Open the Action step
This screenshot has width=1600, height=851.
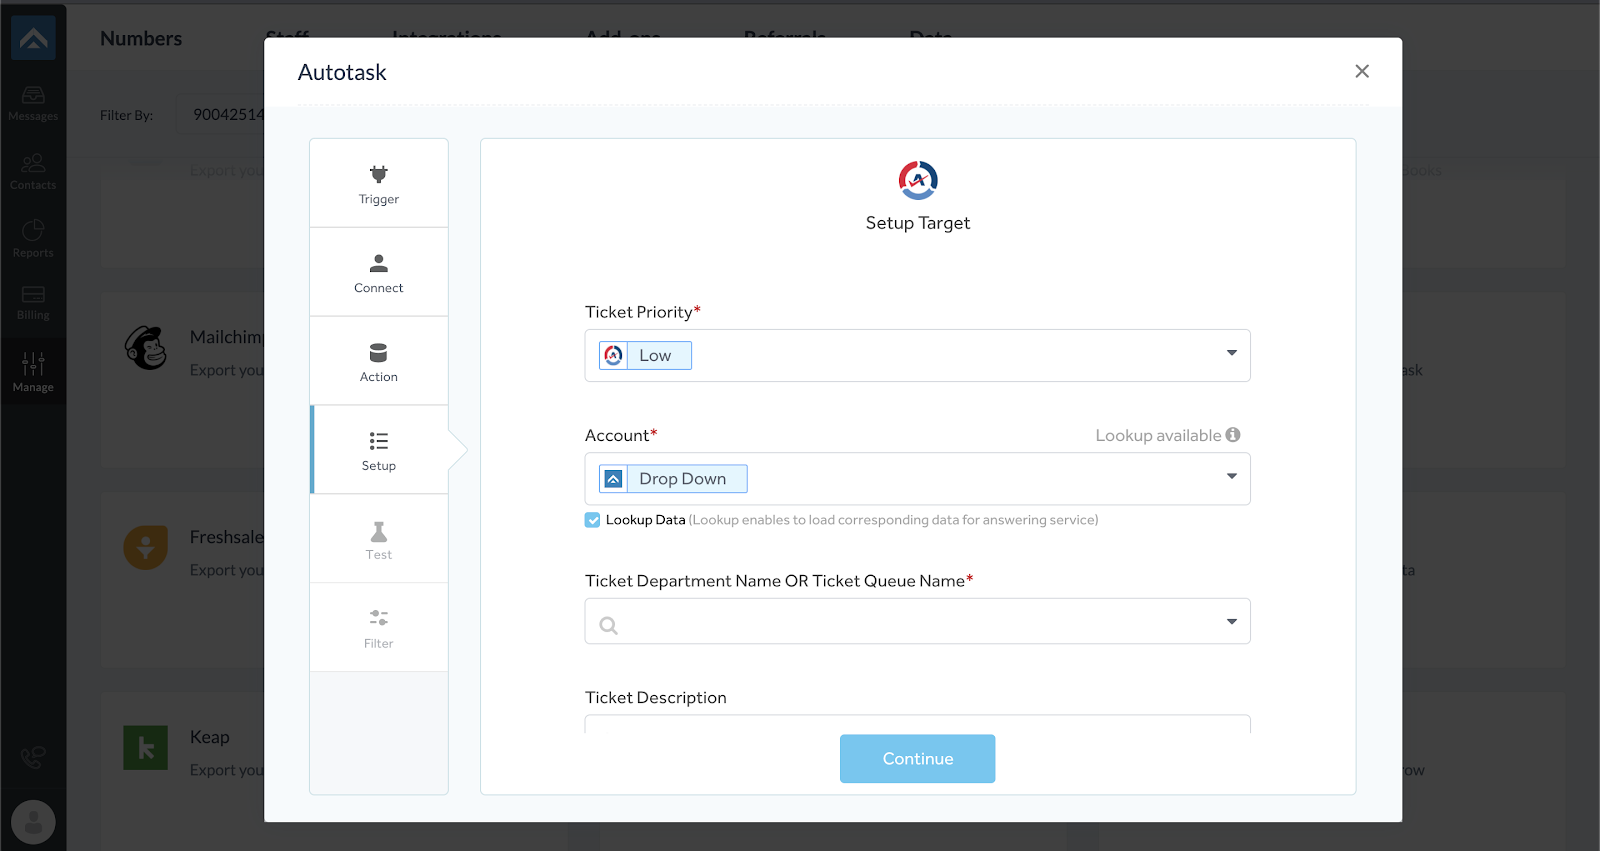[379, 361]
